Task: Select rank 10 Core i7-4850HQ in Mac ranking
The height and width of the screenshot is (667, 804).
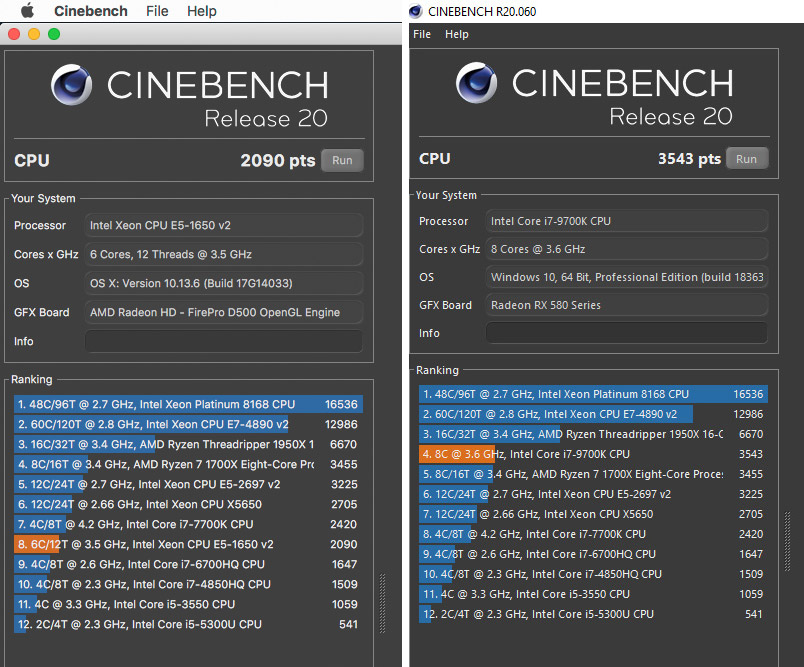Action: click(188, 584)
